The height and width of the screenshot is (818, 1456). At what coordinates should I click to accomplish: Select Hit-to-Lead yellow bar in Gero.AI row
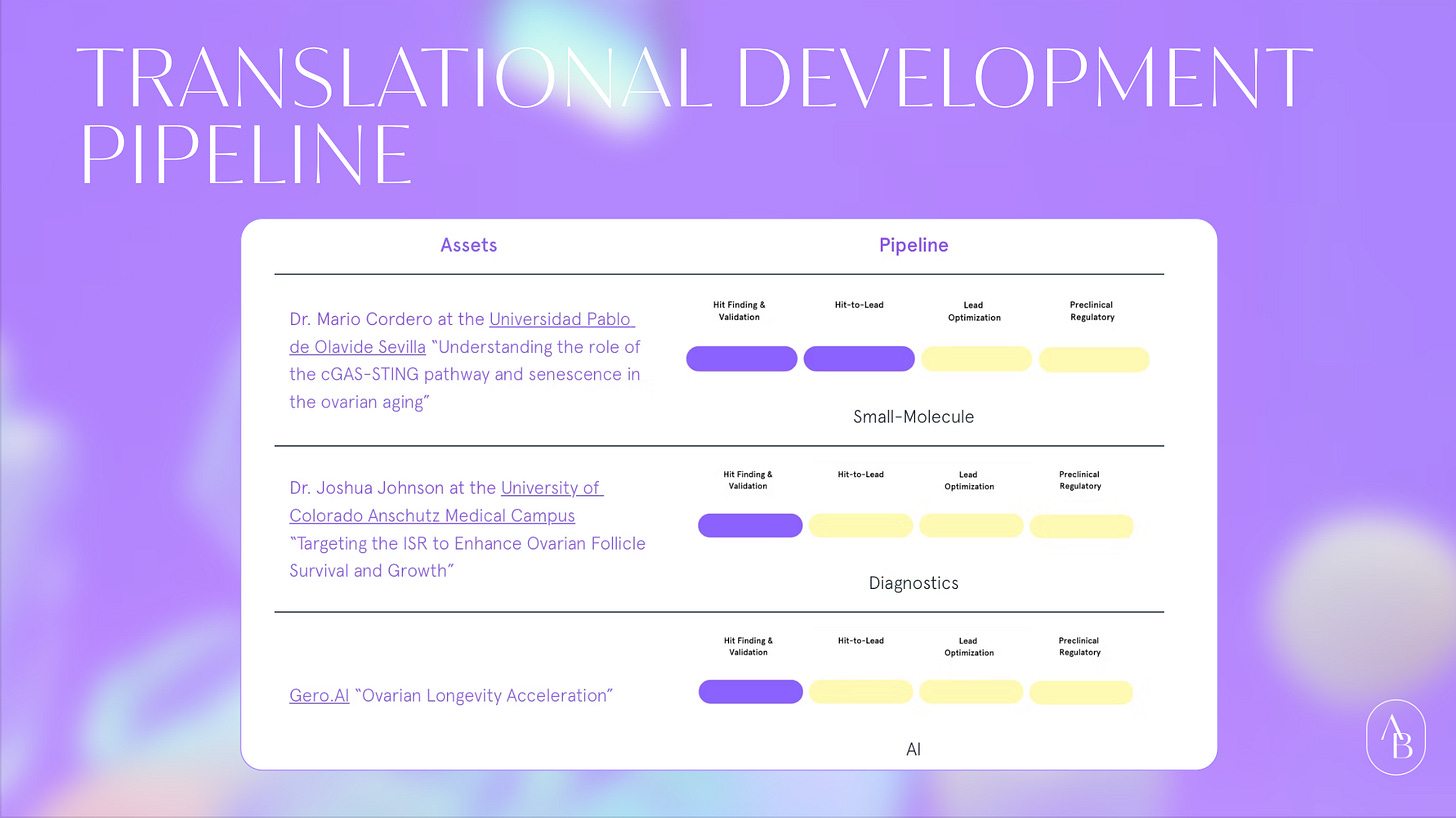860,691
